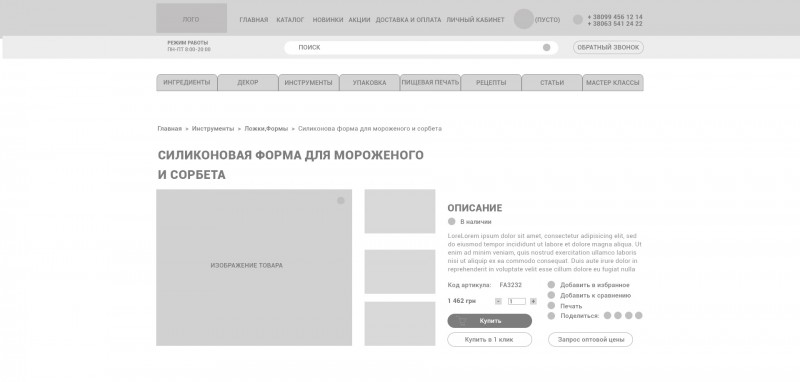Screen dimensions: 800x382
Task: Click the article code FA3232
Action: [x=510, y=285]
